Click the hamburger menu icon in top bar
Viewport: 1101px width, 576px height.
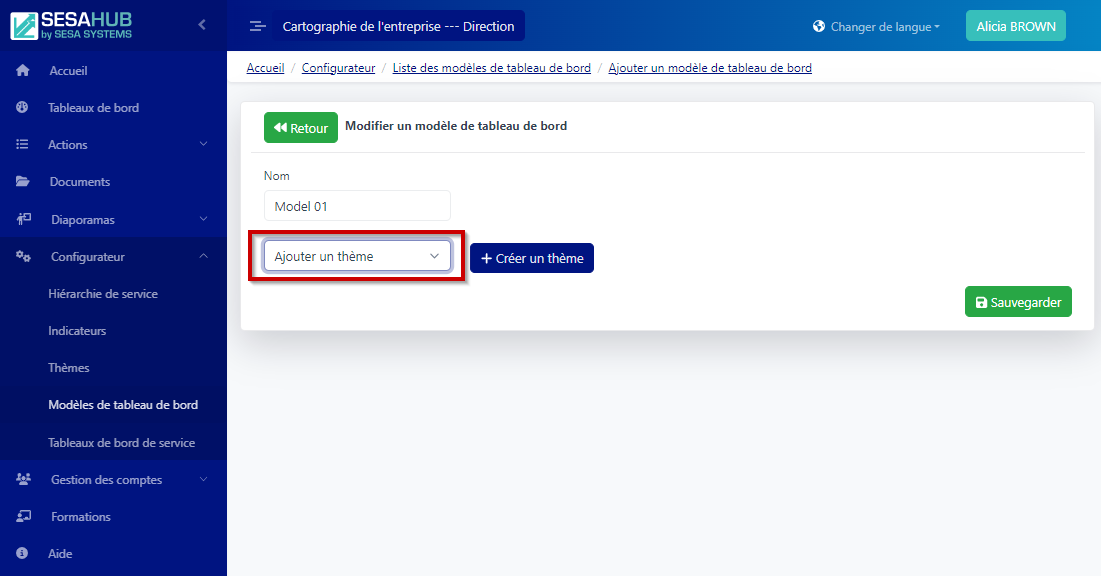click(x=257, y=26)
